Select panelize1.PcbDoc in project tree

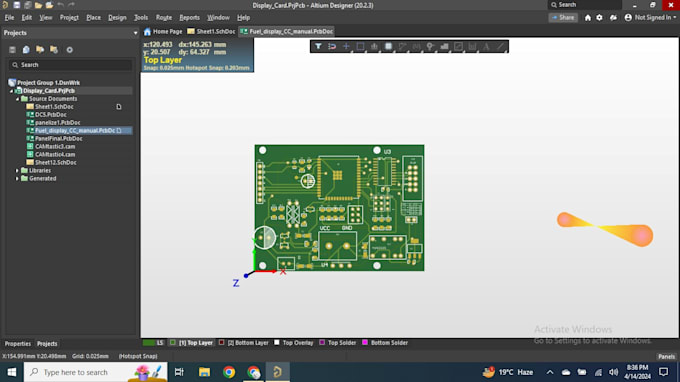click(x=58, y=123)
